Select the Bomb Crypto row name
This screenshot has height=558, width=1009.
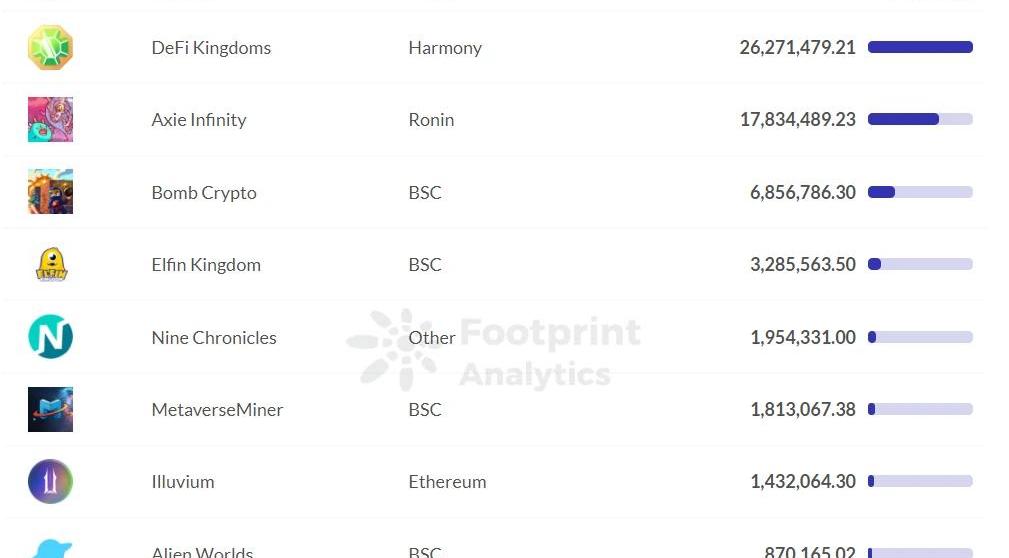204,193
